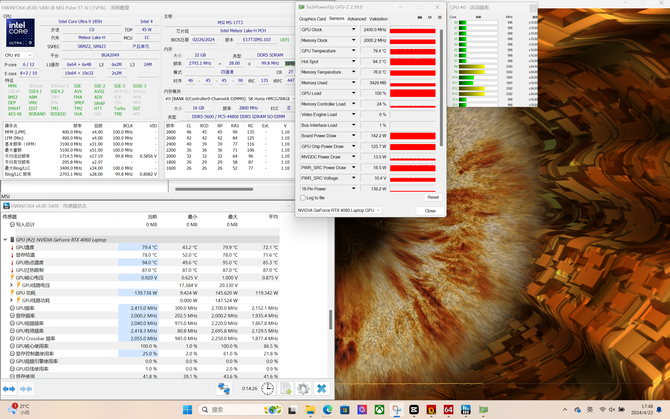Click the GPU Load 100 % value field
Image resolution: width=670 pixels, height=419 pixels.
(374, 93)
